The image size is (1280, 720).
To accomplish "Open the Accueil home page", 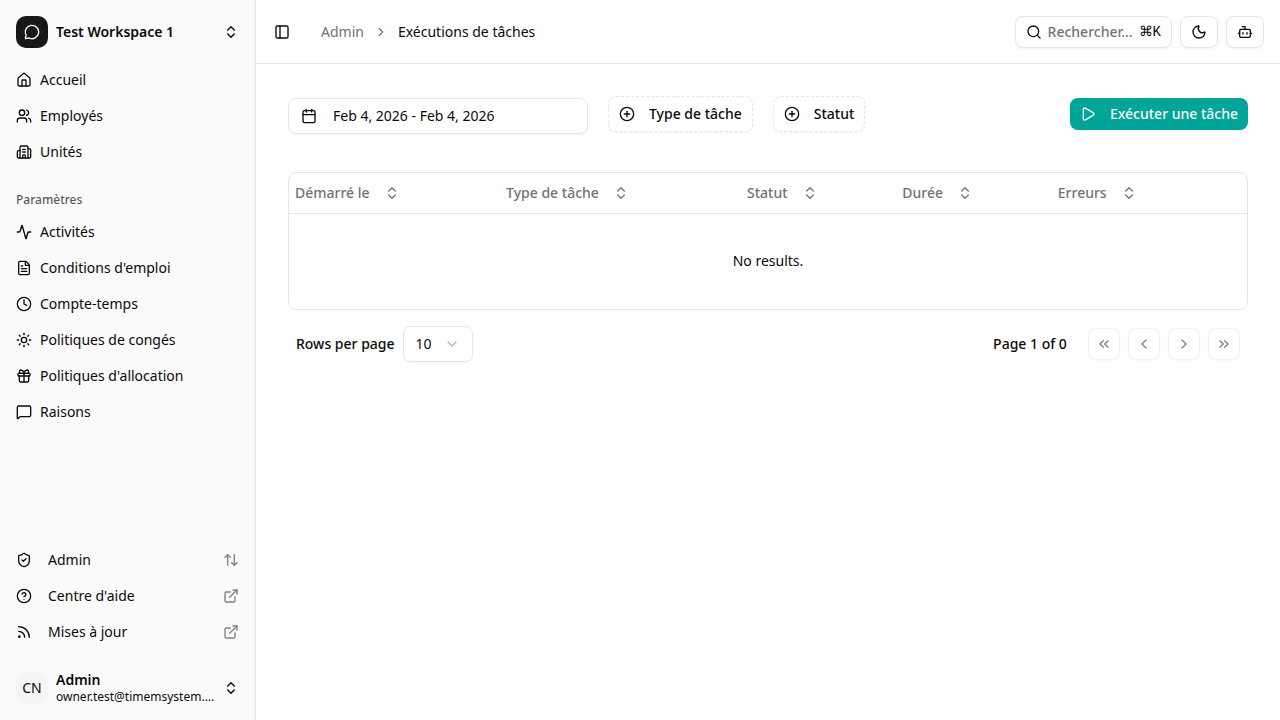I will pyautogui.click(x=63, y=80).
